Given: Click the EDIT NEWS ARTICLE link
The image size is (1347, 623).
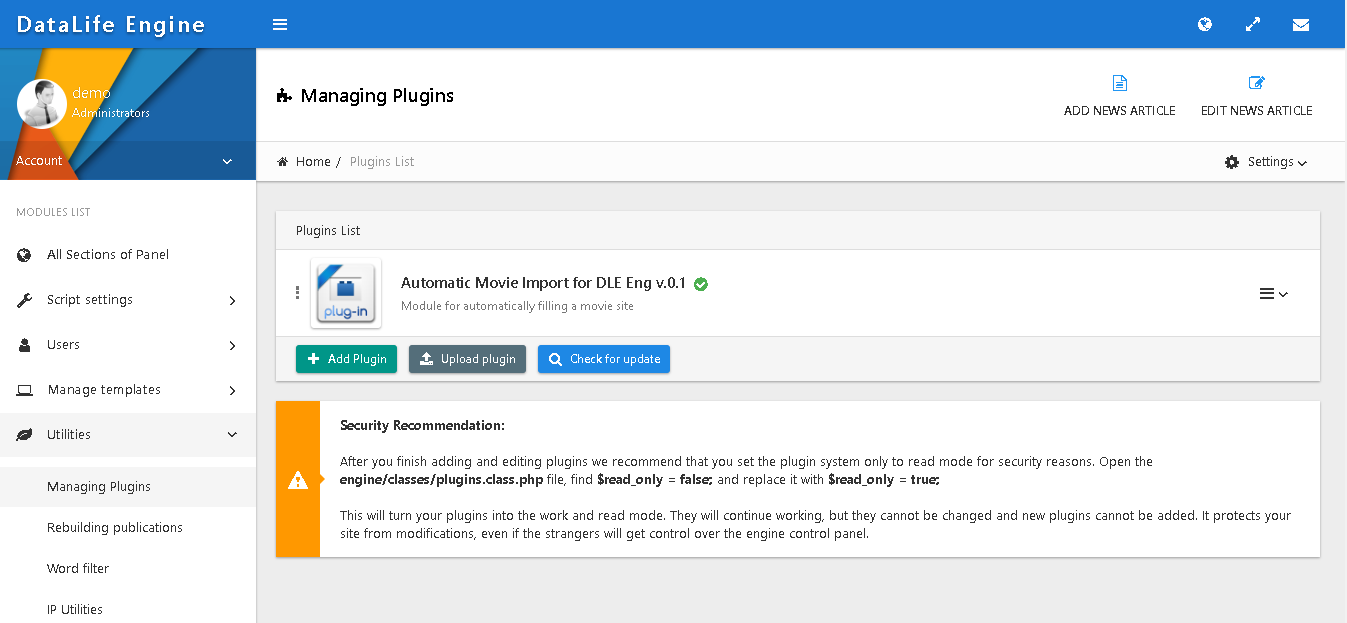Looking at the screenshot, I should point(1257,111).
